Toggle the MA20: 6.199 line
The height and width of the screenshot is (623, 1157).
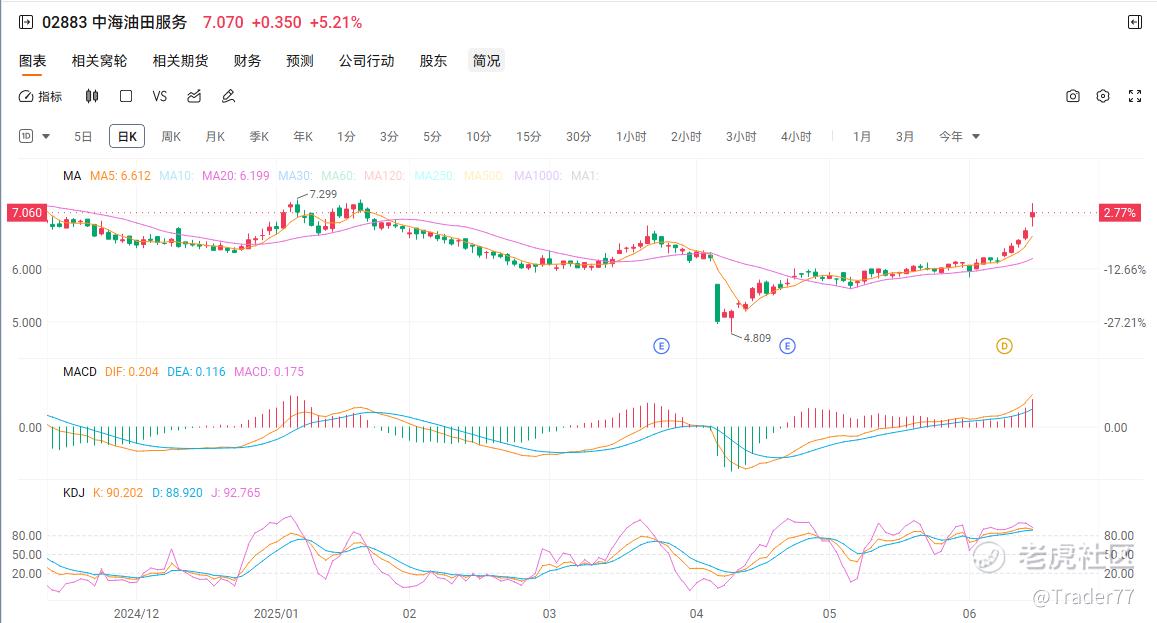[236, 176]
